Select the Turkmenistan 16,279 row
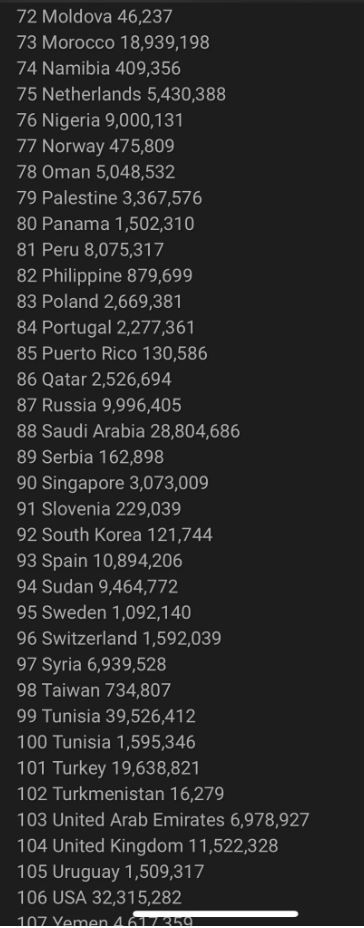Screen dimensions: 364x928 click(121, 794)
